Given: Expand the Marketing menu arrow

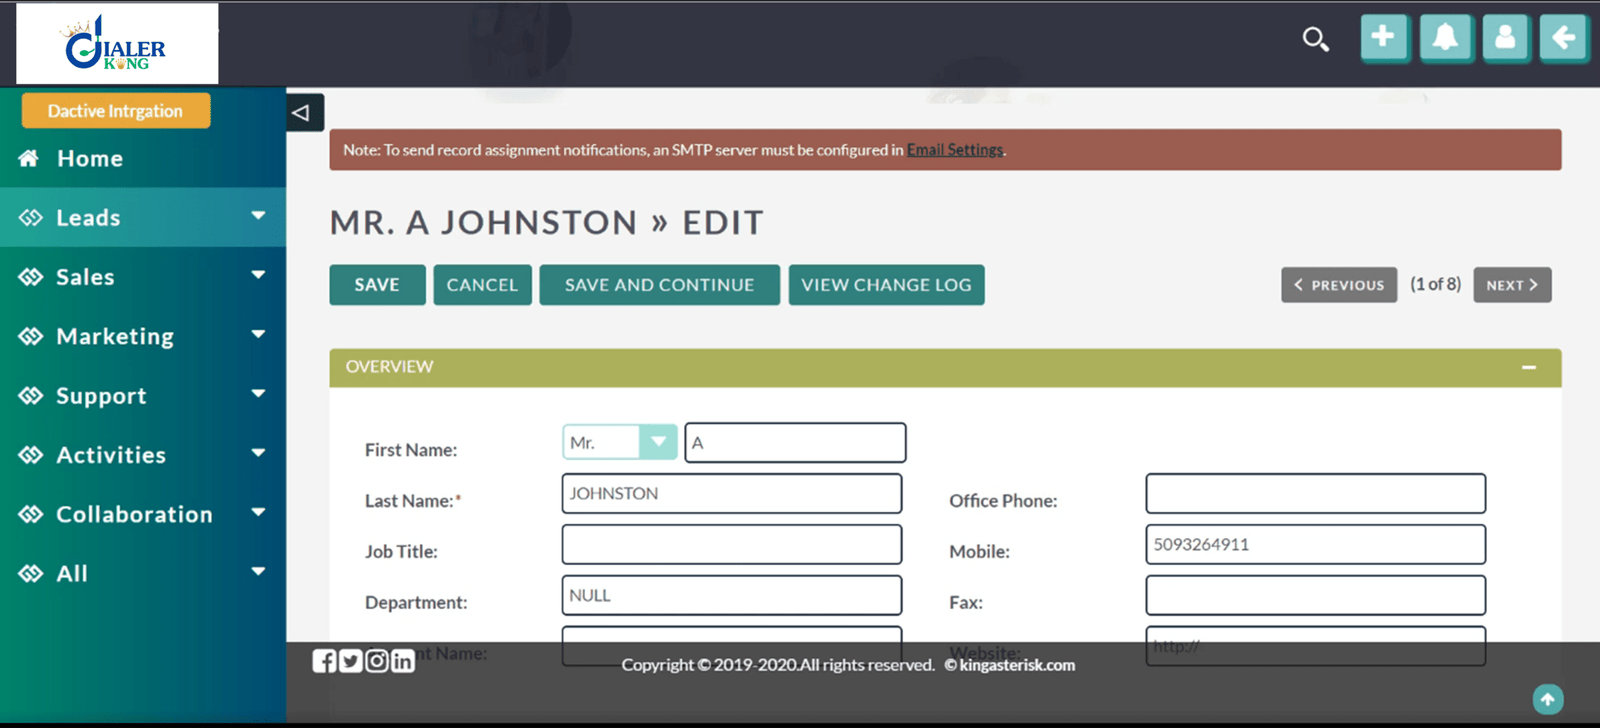Looking at the screenshot, I should tap(258, 335).
